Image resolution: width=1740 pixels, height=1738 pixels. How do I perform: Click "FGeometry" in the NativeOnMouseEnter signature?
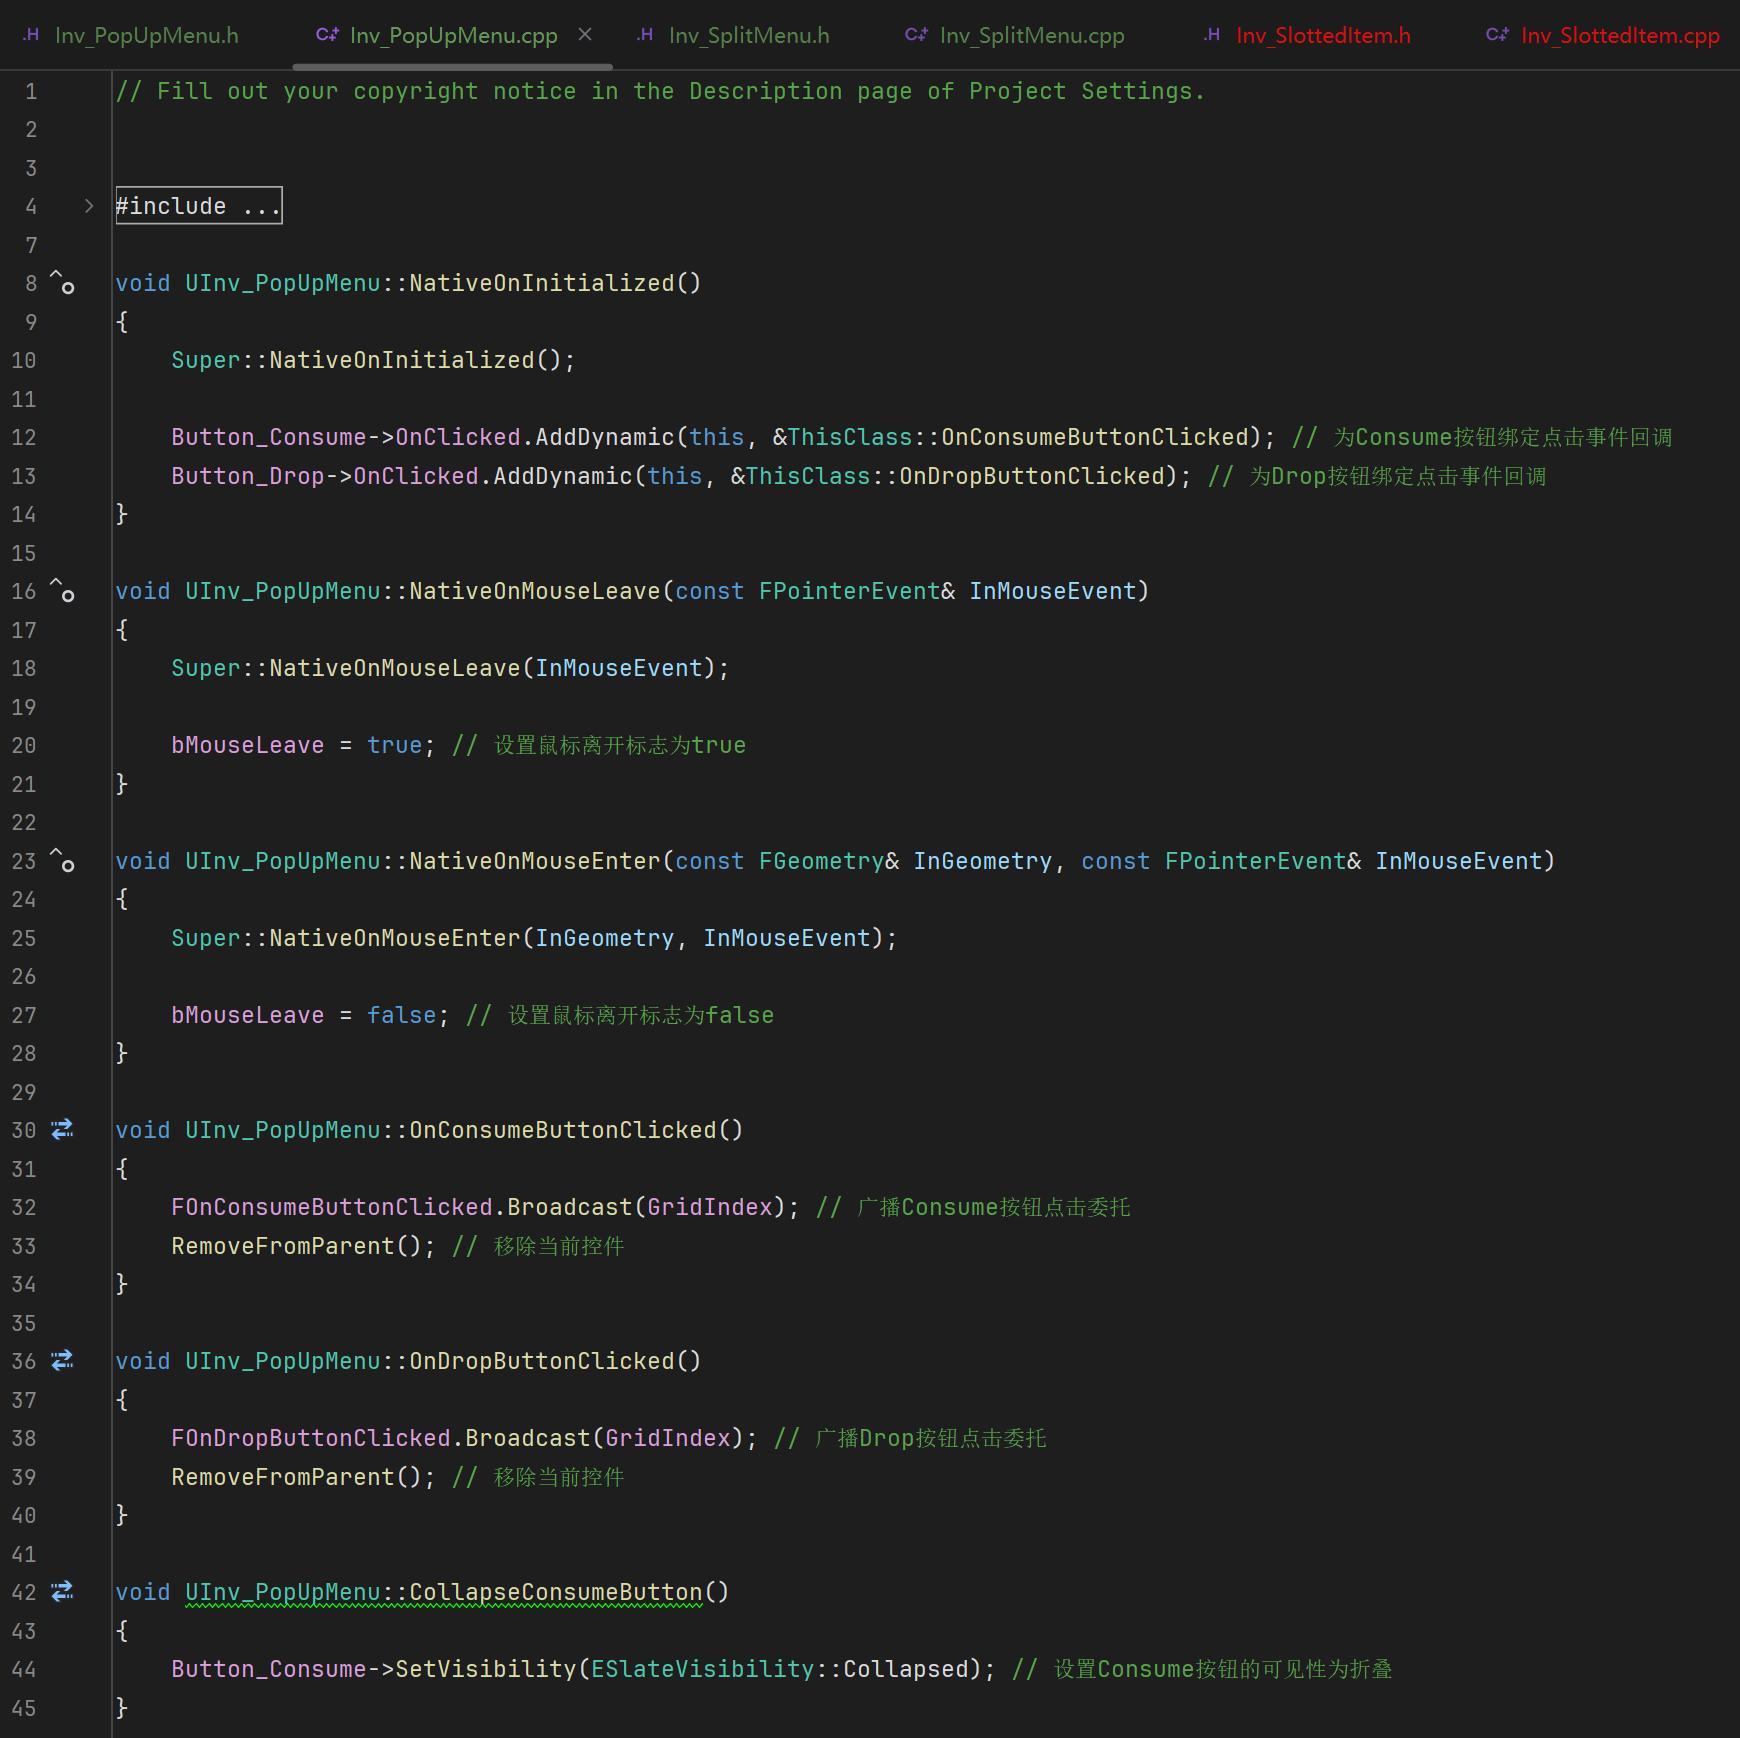tap(822, 861)
